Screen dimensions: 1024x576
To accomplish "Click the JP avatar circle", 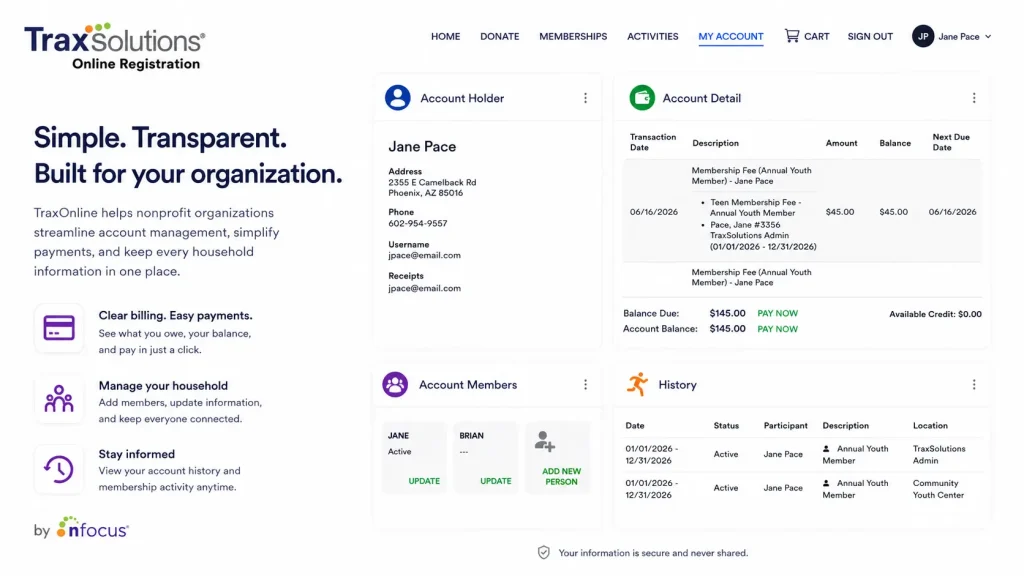I will point(923,37).
